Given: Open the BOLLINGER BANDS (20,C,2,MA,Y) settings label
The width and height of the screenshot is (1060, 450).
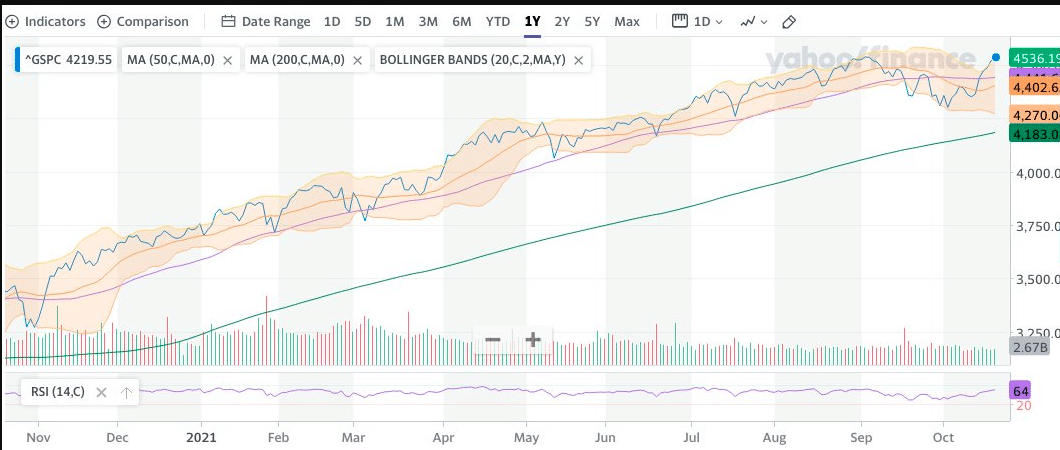Looking at the screenshot, I should pyautogui.click(x=472, y=60).
